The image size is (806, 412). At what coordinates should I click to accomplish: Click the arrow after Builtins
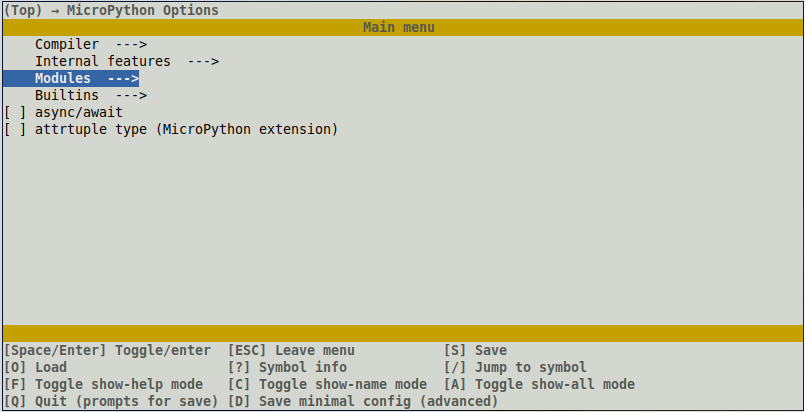132,96
